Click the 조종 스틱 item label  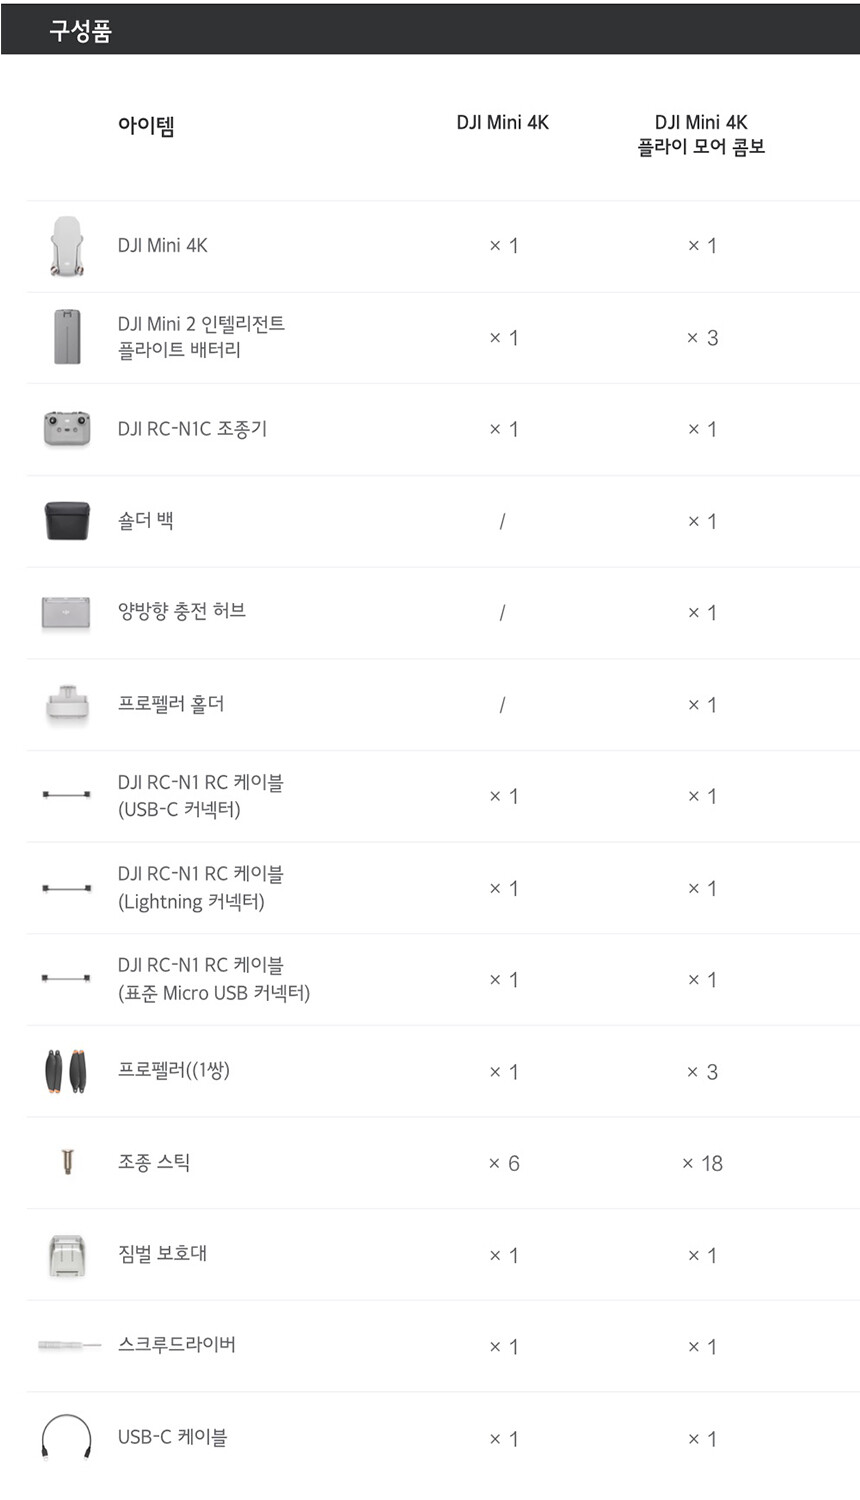click(x=154, y=1162)
